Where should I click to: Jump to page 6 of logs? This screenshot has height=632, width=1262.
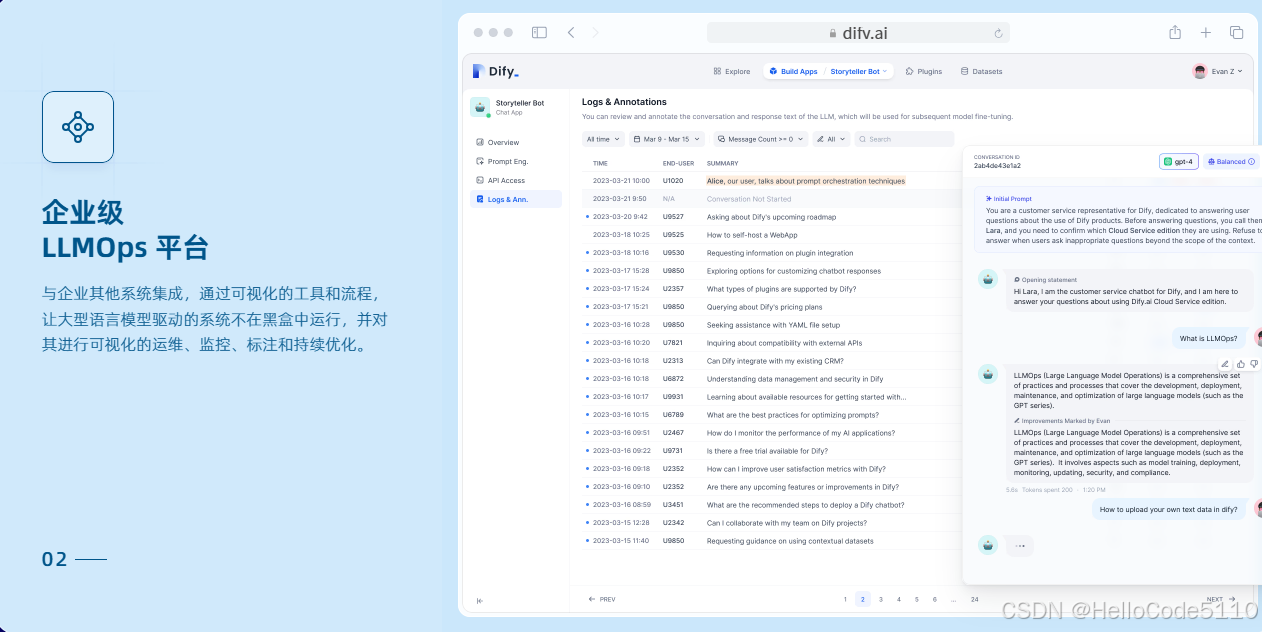[935, 599]
